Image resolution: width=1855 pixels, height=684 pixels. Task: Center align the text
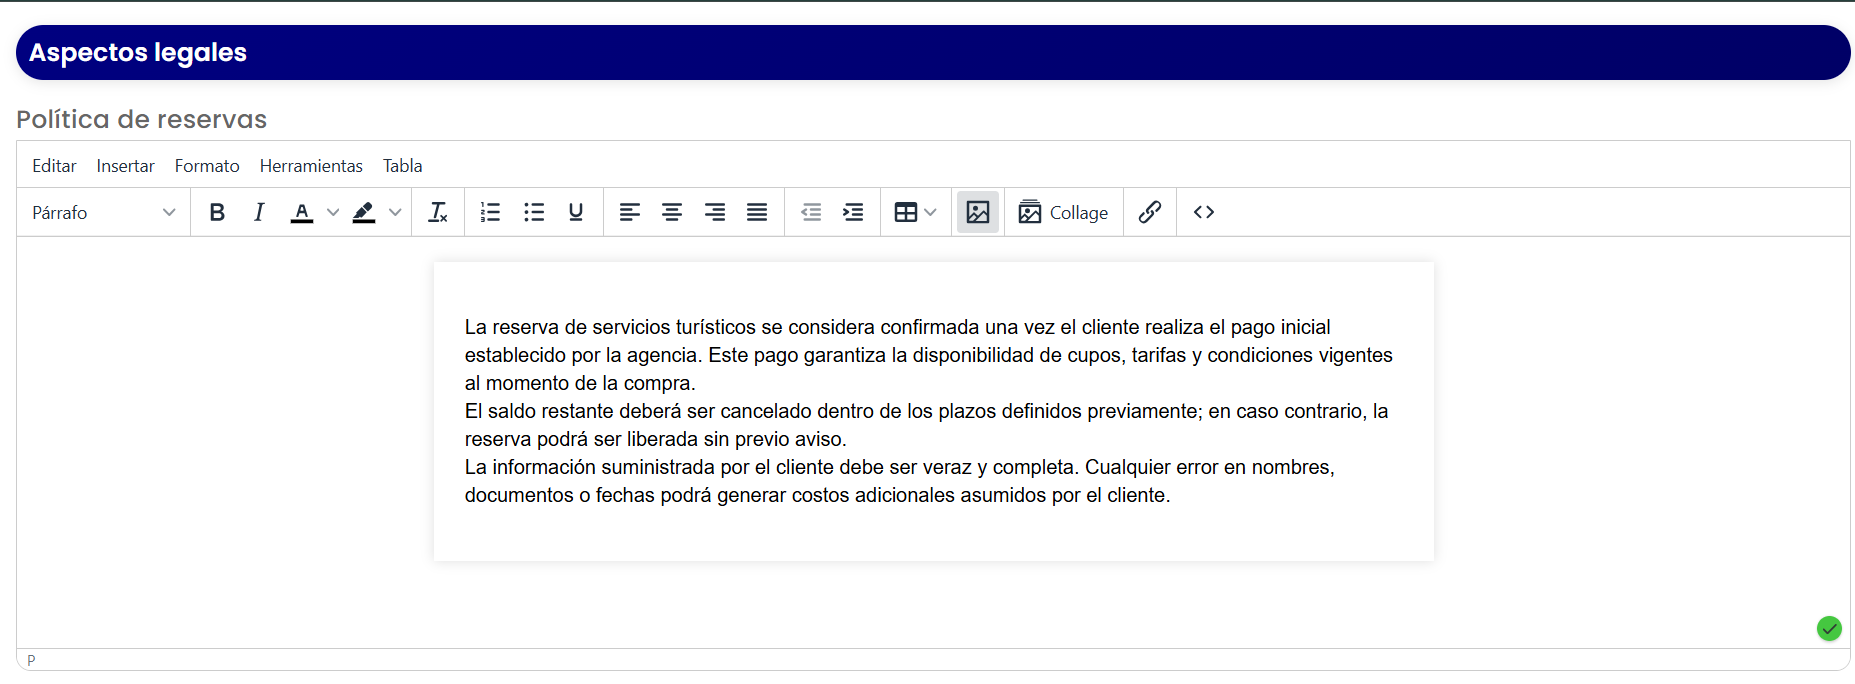672,212
